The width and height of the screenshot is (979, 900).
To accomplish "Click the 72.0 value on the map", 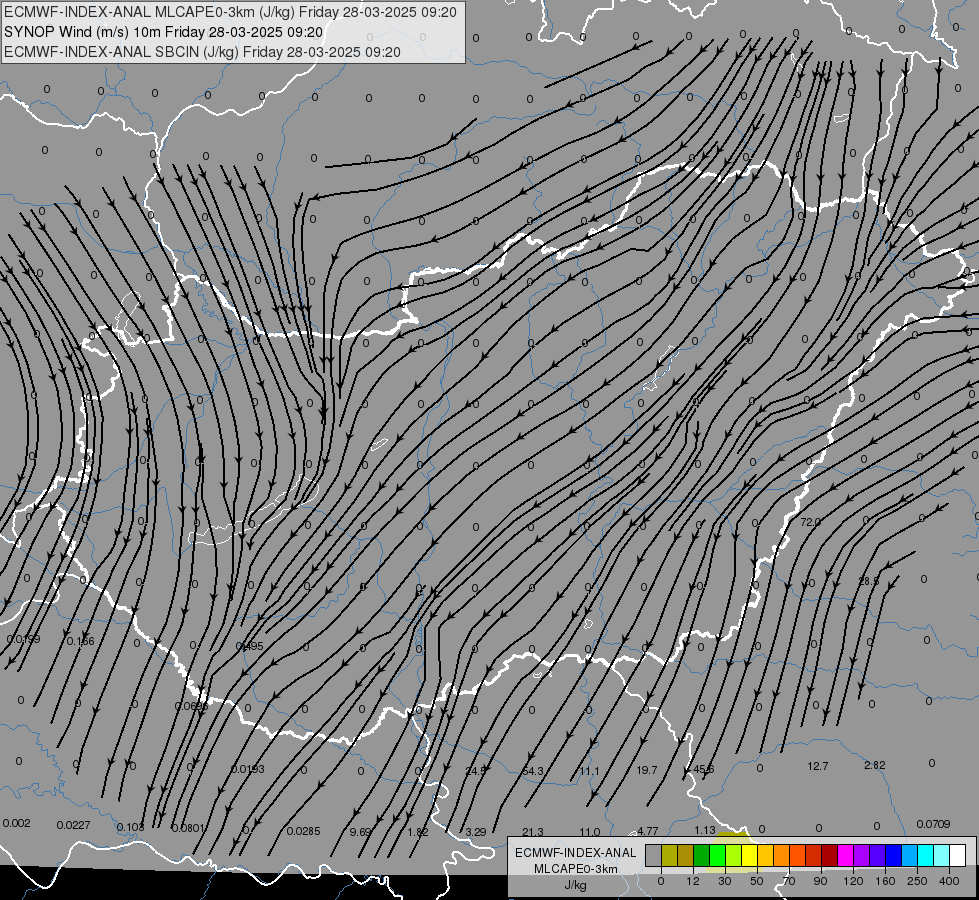I will point(810,522).
